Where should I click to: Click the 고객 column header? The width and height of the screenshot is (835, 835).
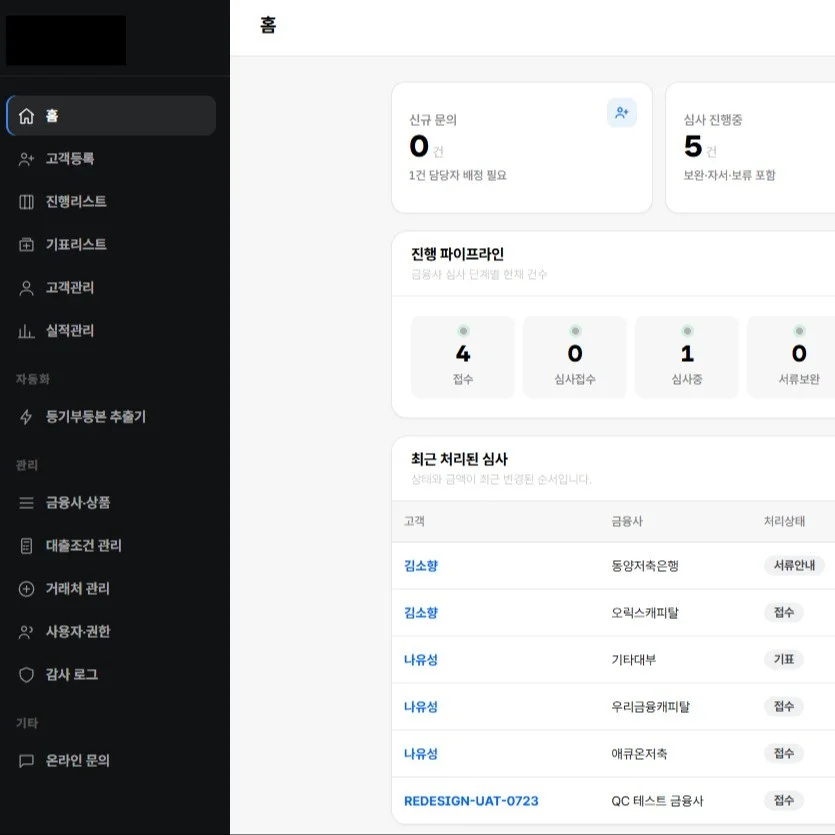tap(414, 521)
